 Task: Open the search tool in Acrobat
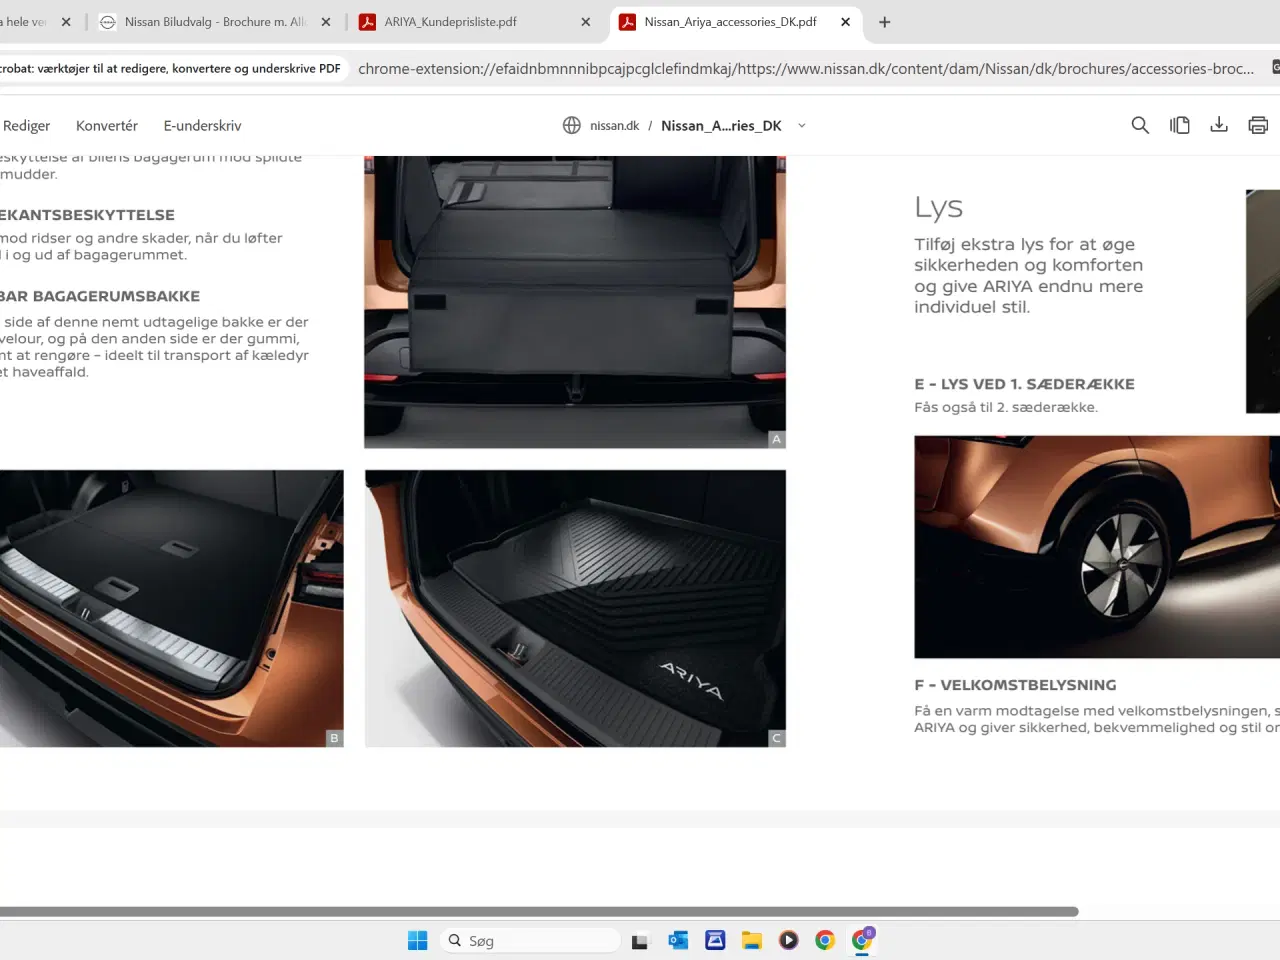coord(1140,124)
